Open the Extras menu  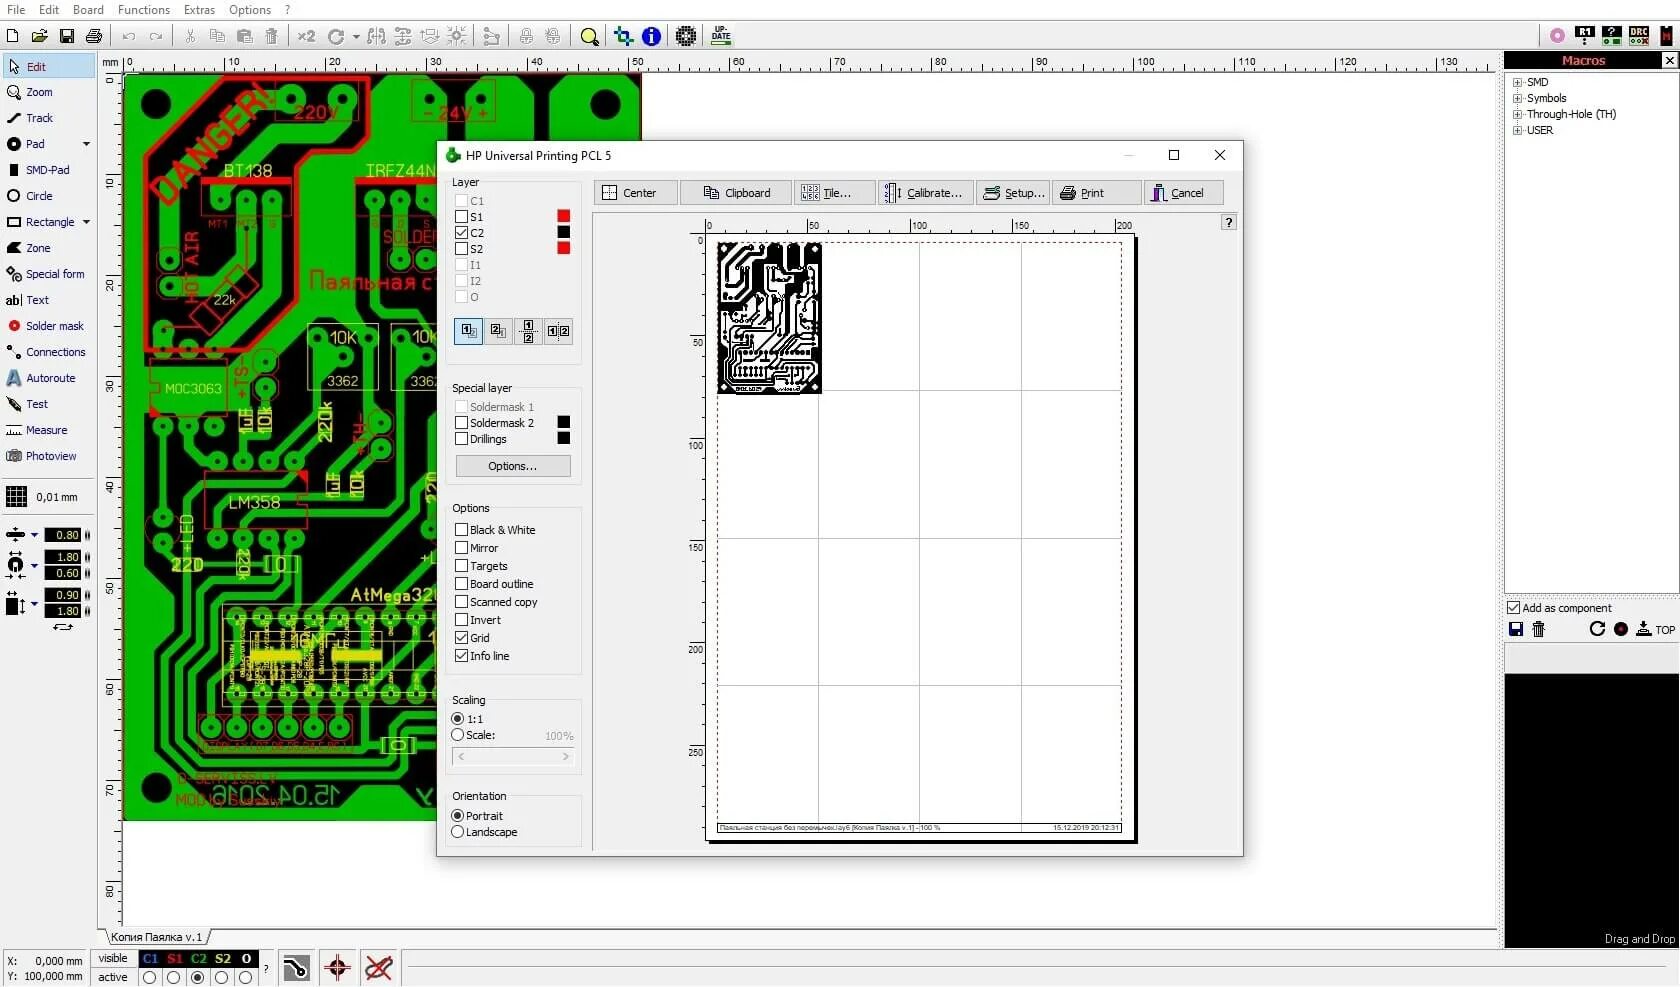coord(199,9)
